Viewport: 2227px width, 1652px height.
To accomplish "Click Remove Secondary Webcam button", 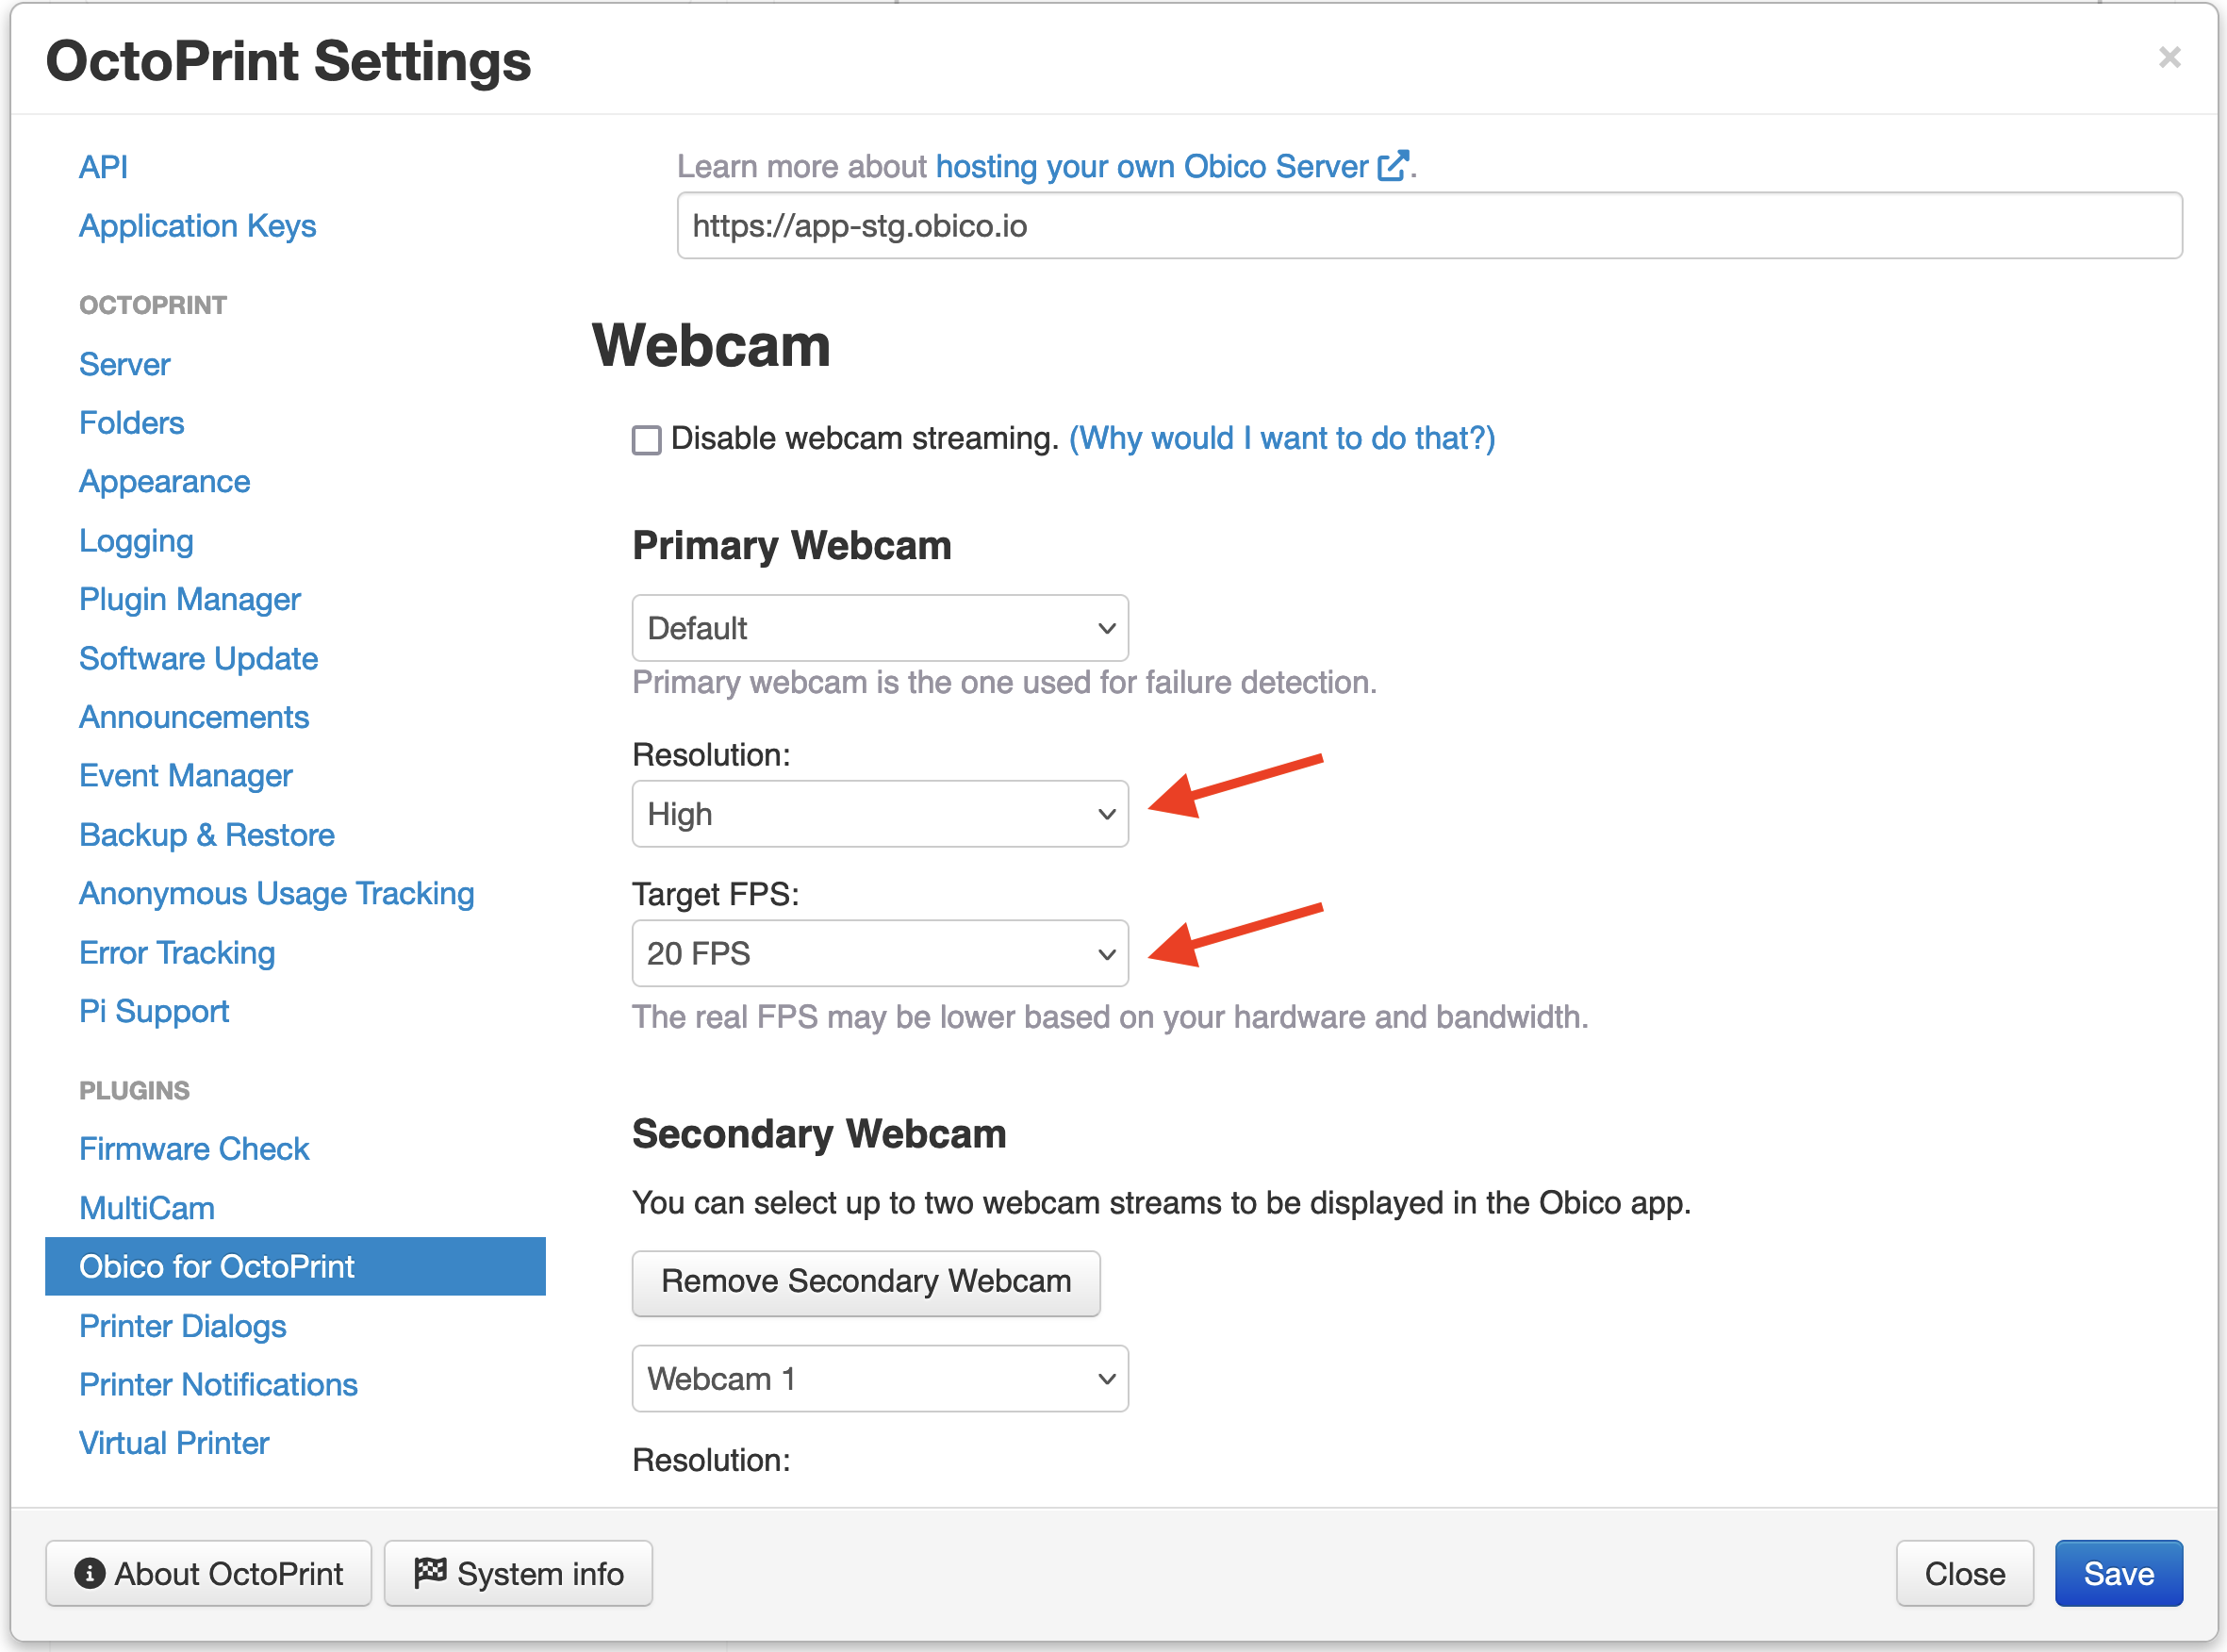I will point(866,1282).
